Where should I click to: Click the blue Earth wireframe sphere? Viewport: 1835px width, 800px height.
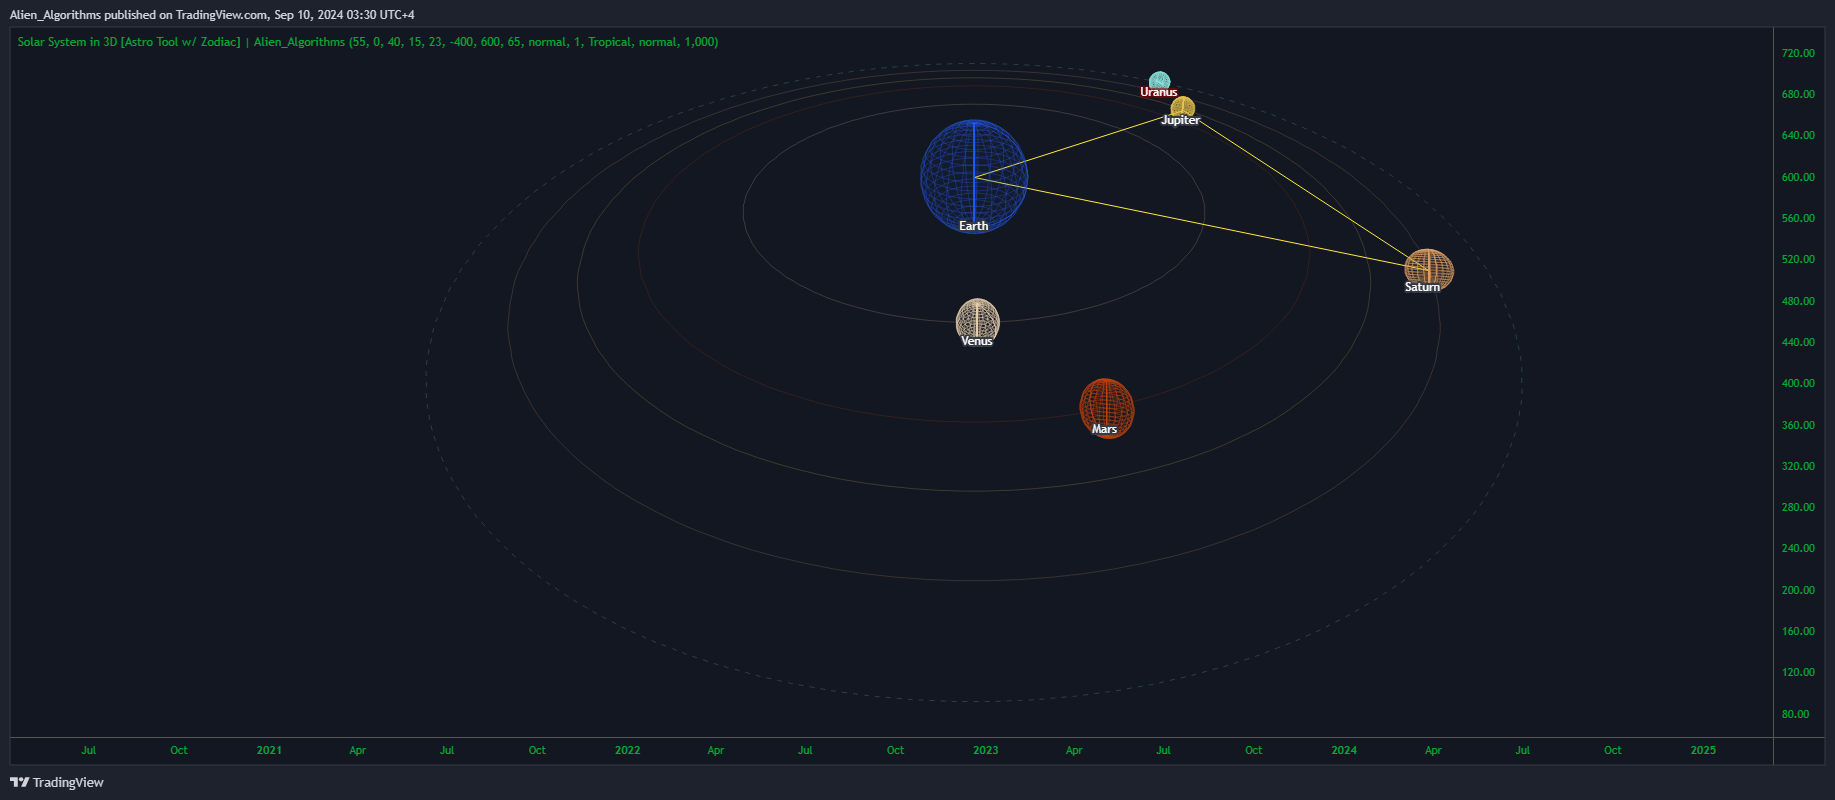coord(973,175)
